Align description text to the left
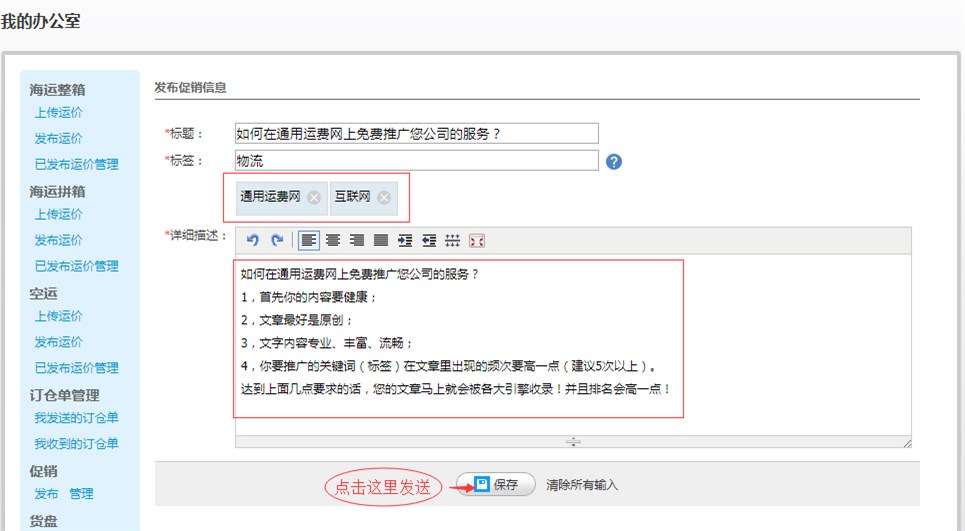 pos(309,240)
